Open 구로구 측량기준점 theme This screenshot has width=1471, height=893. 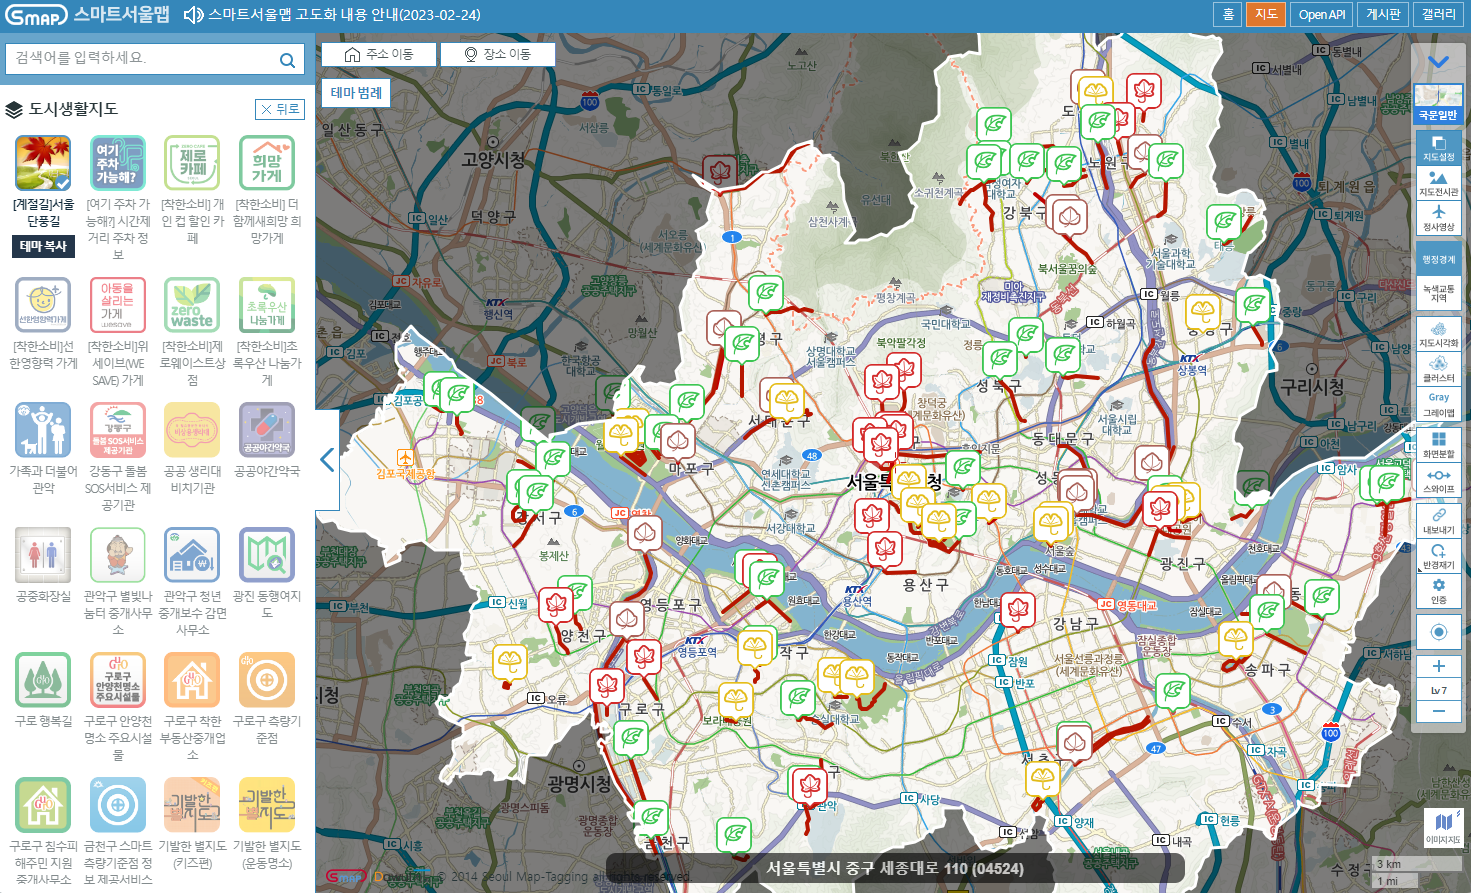pyautogui.click(x=267, y=680)
